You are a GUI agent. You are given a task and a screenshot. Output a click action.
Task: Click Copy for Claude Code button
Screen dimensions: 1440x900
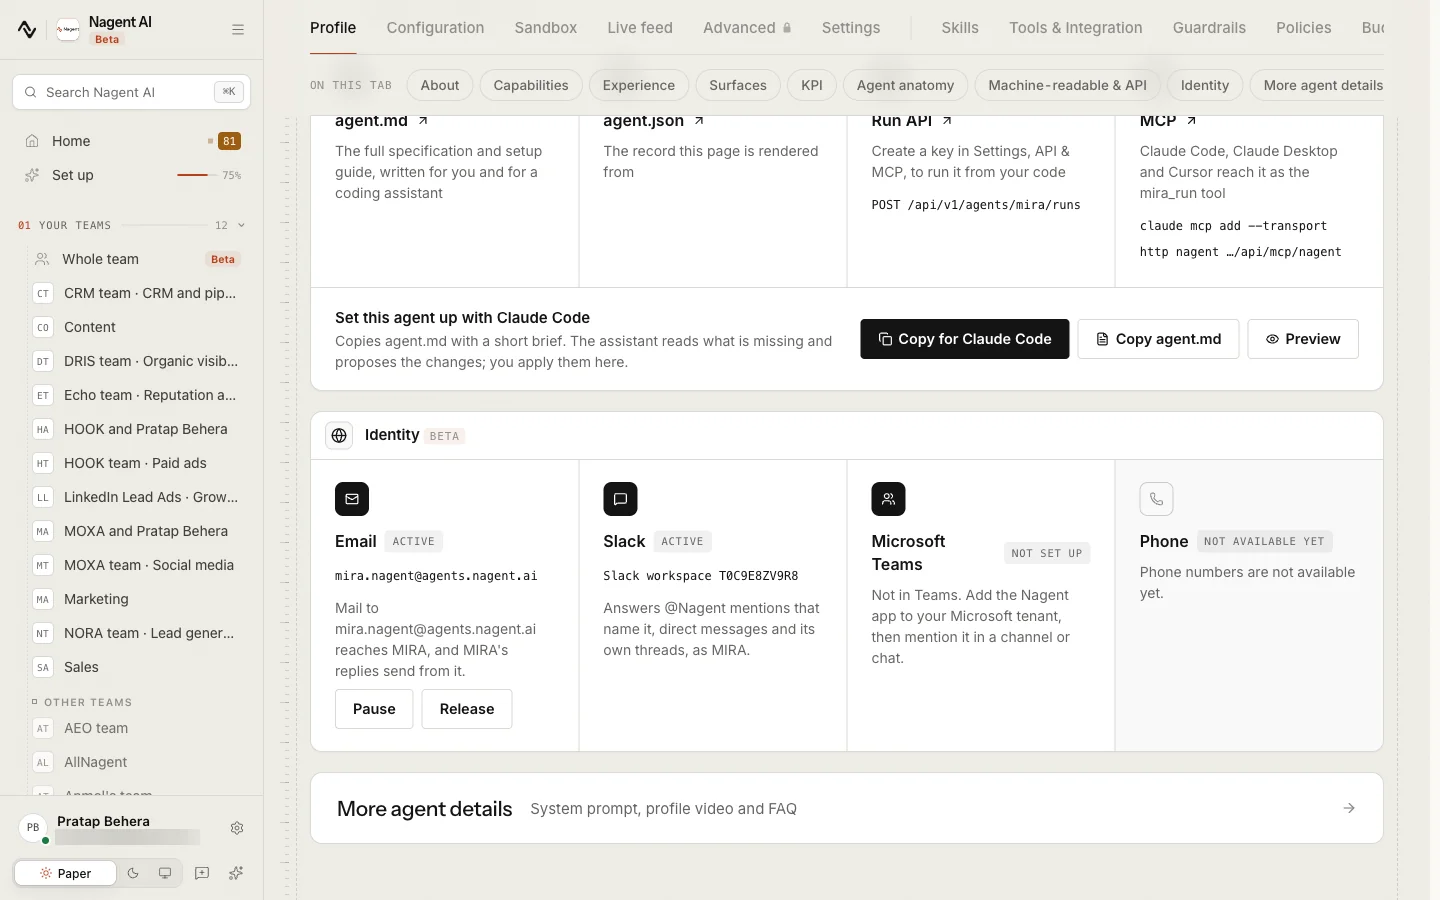pyautogui.click(x=965, y=339)
